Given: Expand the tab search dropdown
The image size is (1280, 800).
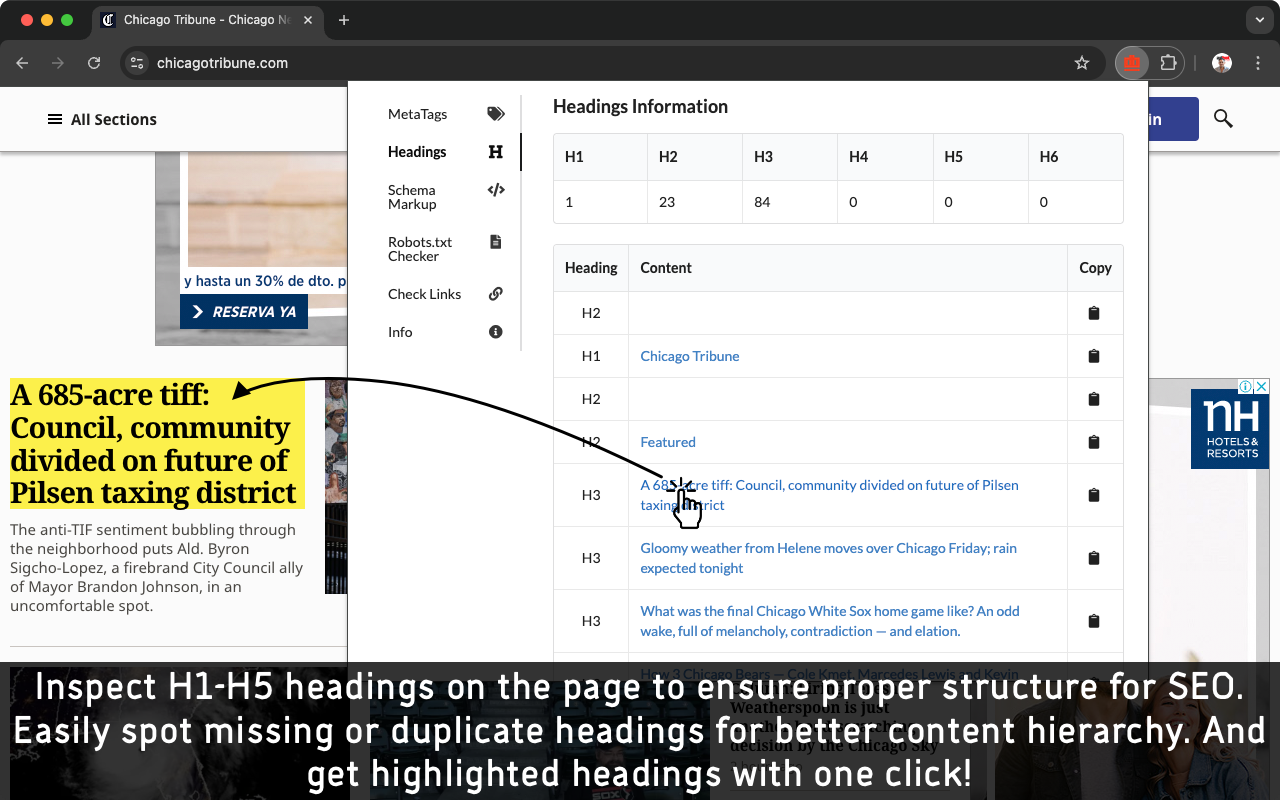Looking at the screenshot, I should click(1259, 20).
